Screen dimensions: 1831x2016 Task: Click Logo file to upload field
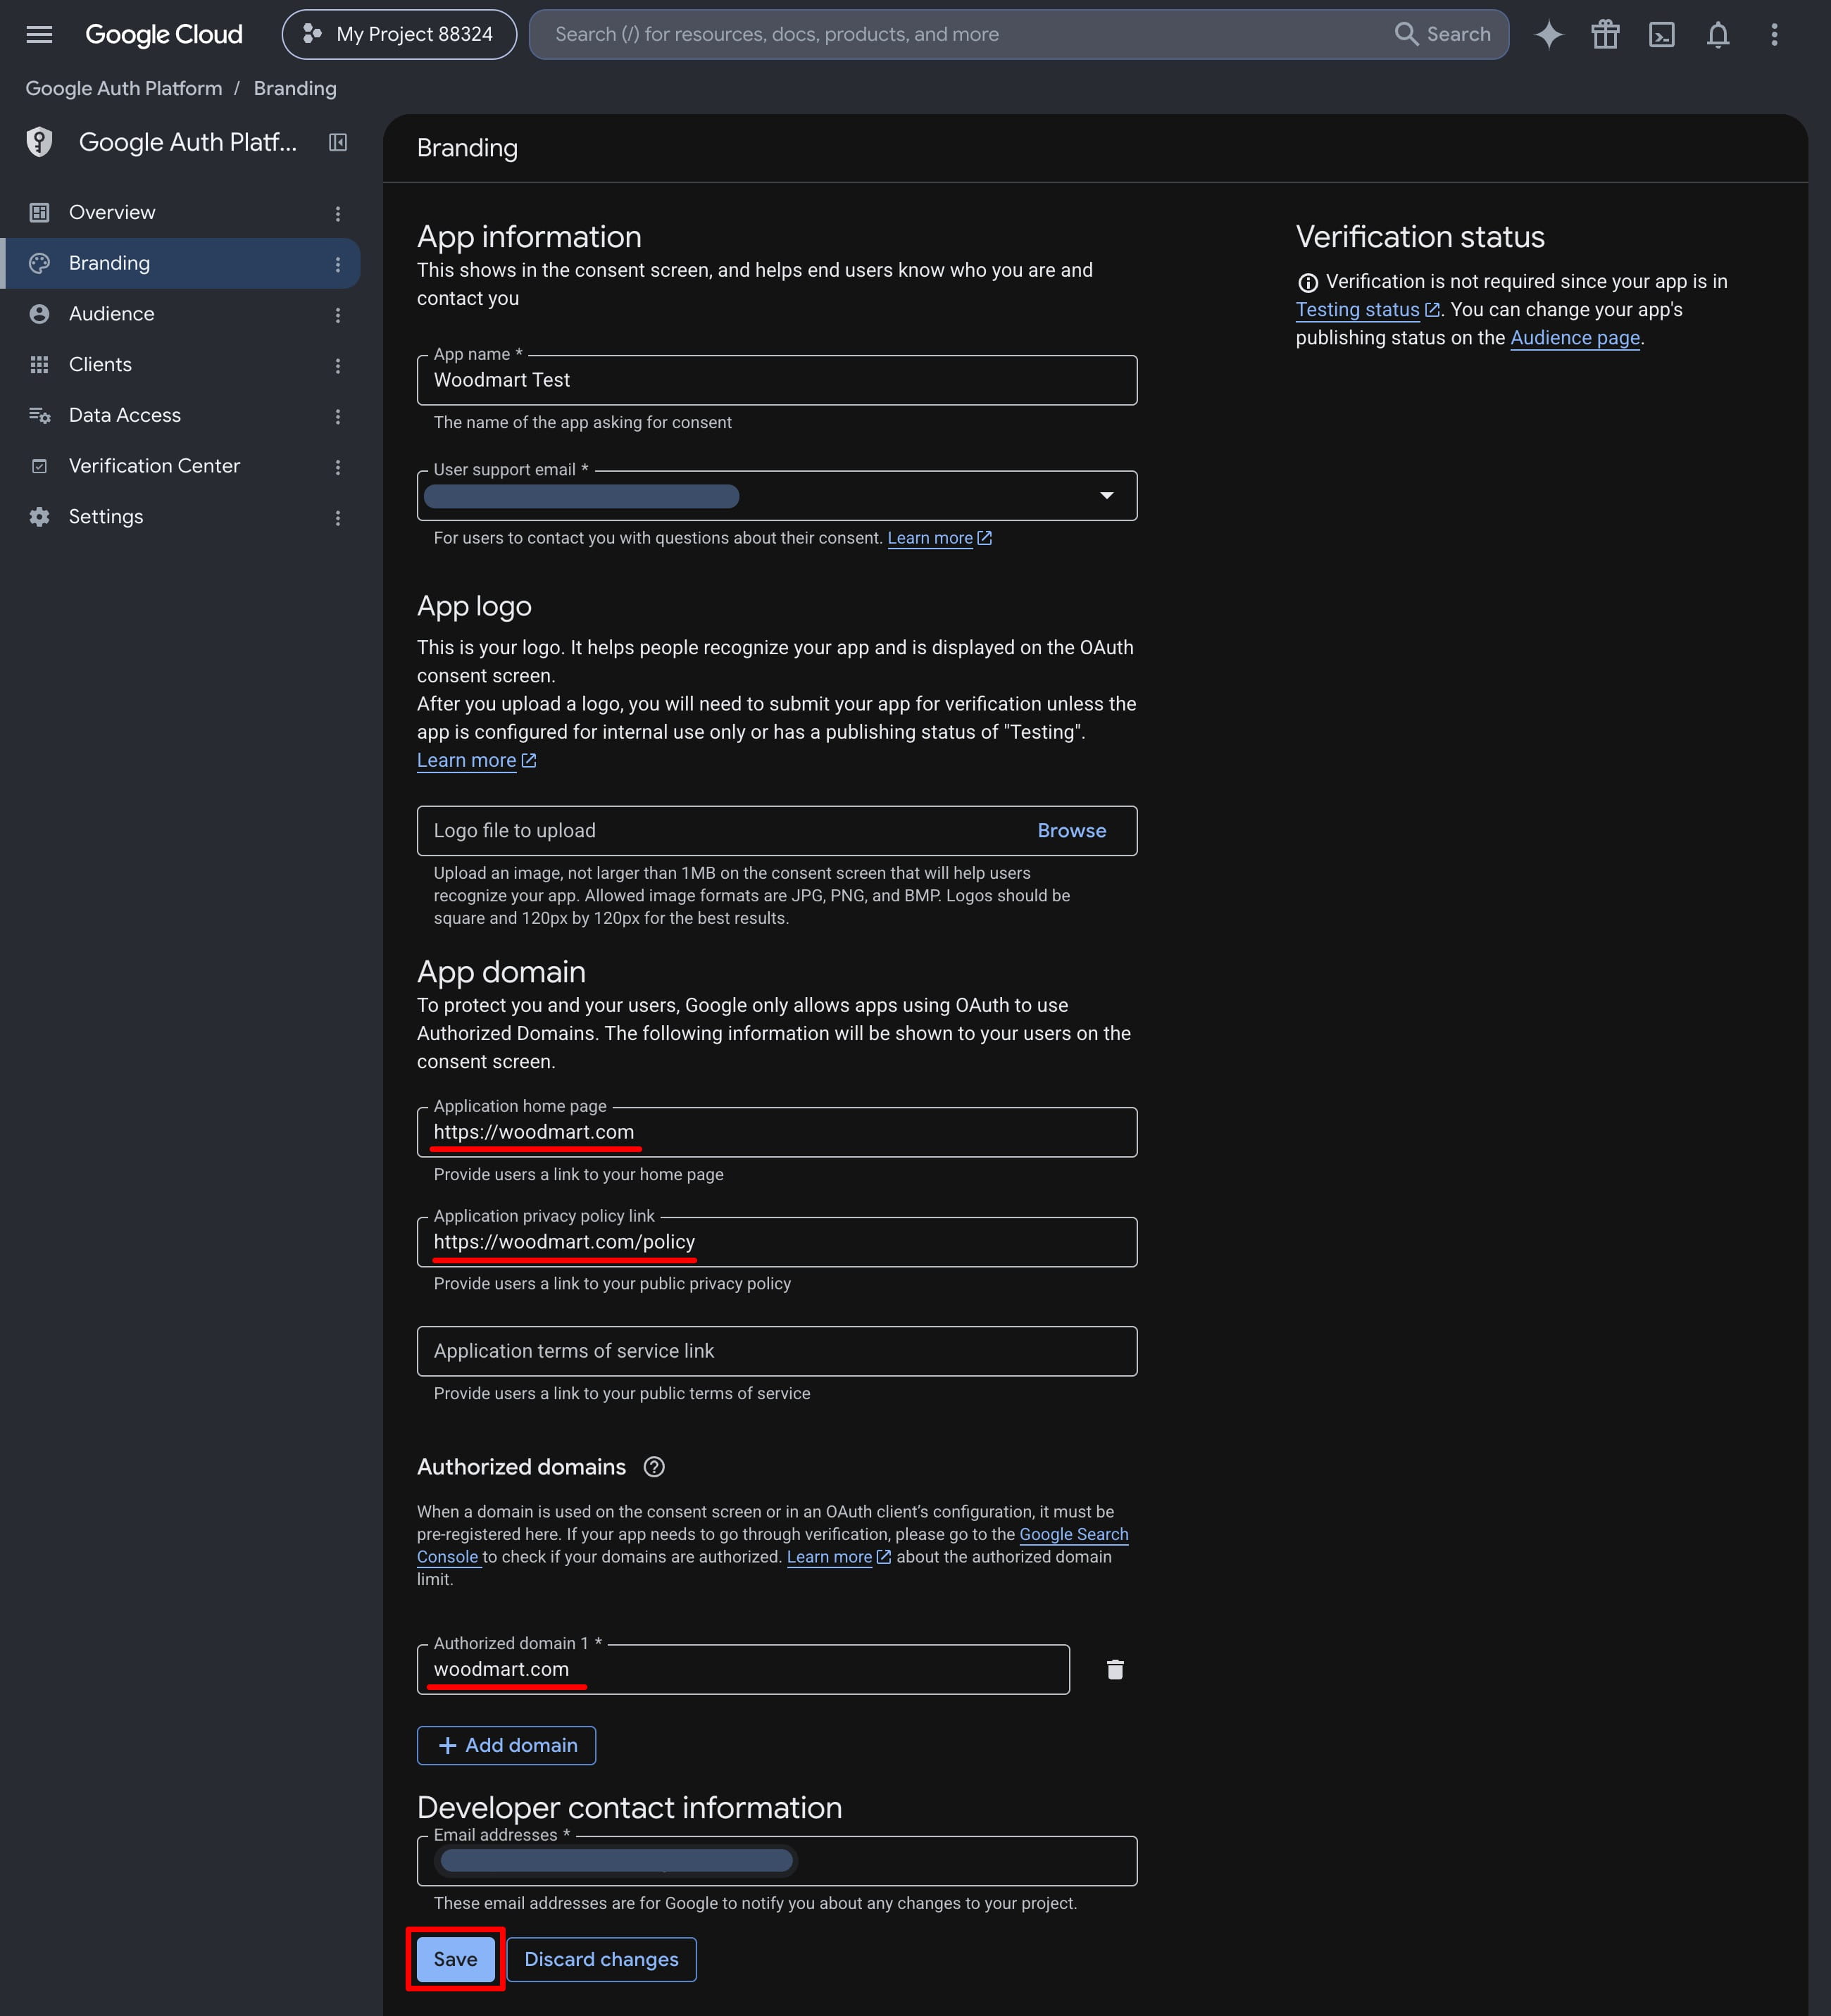tap(777, 830)
